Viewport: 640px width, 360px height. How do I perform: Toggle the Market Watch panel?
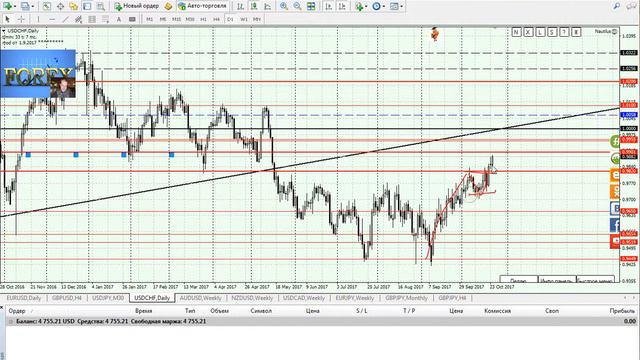coord(47,6)
